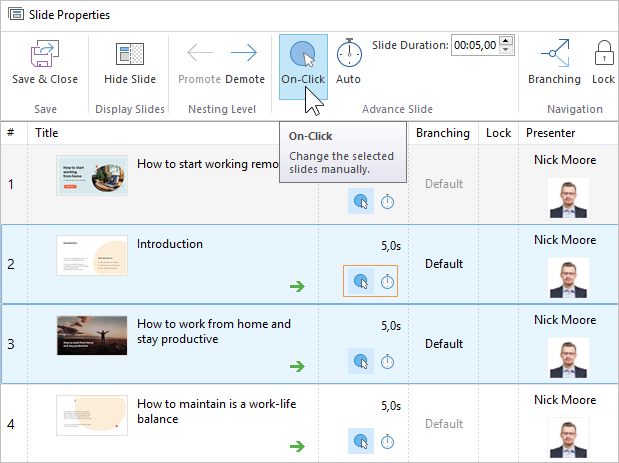Set Introduction slide to auto advance

[x=387, y=281]
